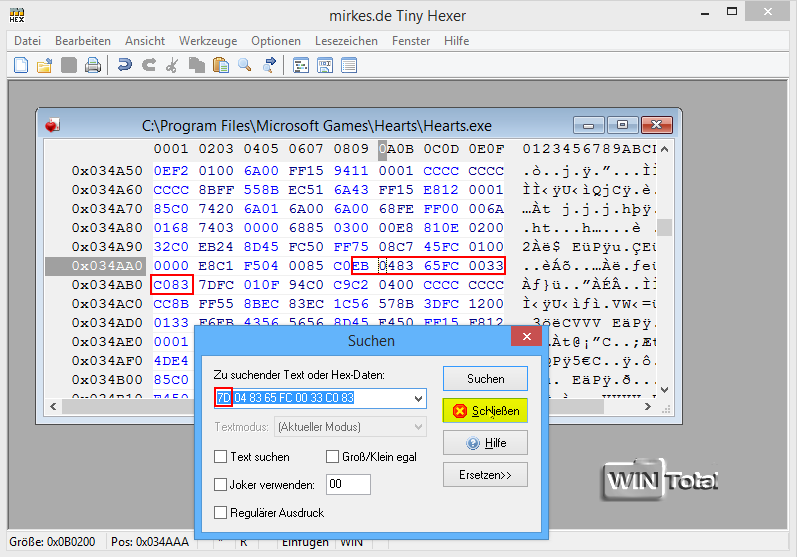Close the Hearts.exe child window
Screen dimensions: 797x557
click(657, 125)
